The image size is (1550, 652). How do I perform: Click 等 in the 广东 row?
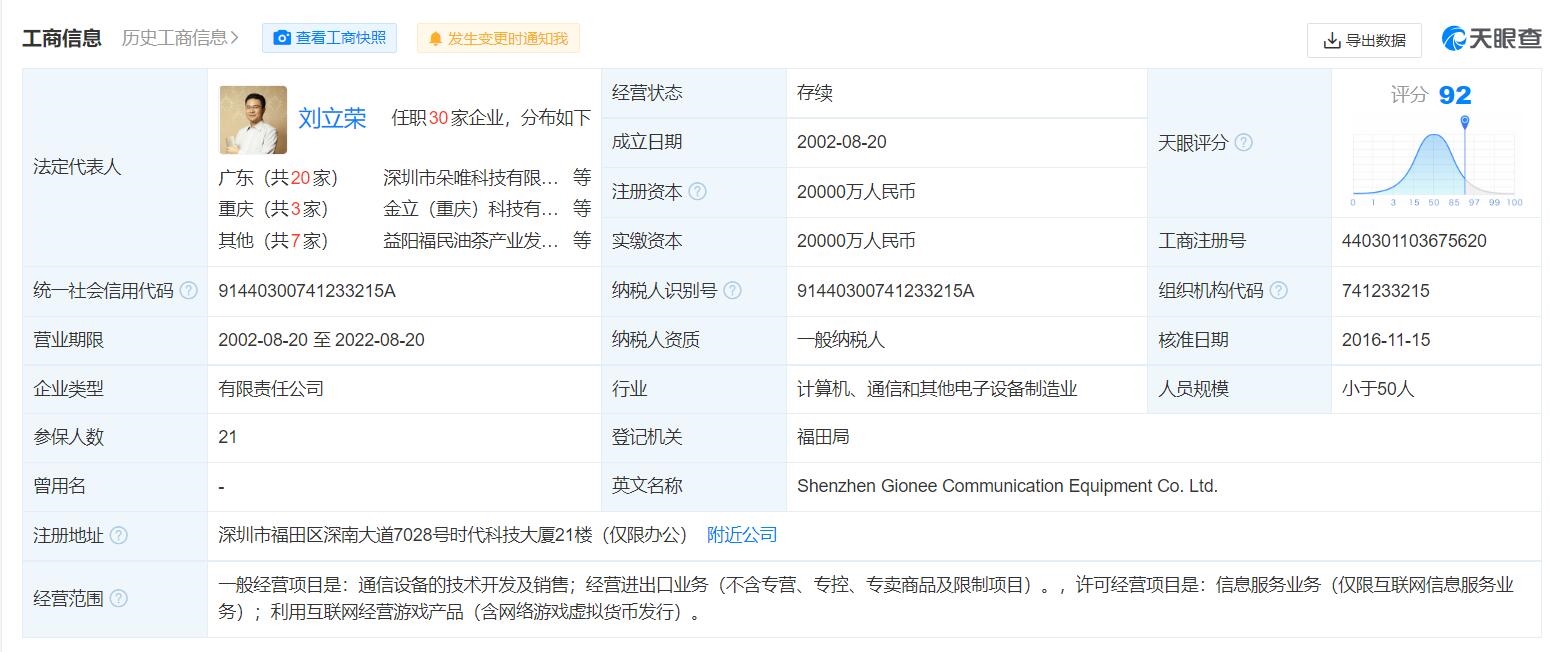(x=582, y=178)
